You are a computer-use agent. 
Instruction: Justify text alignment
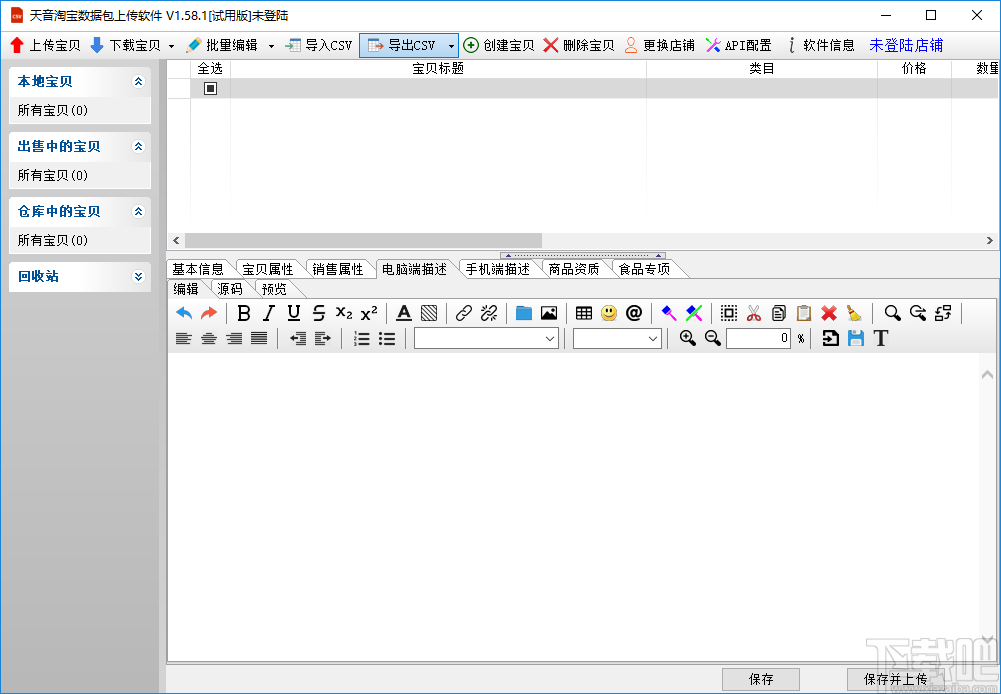coord(259,338)
